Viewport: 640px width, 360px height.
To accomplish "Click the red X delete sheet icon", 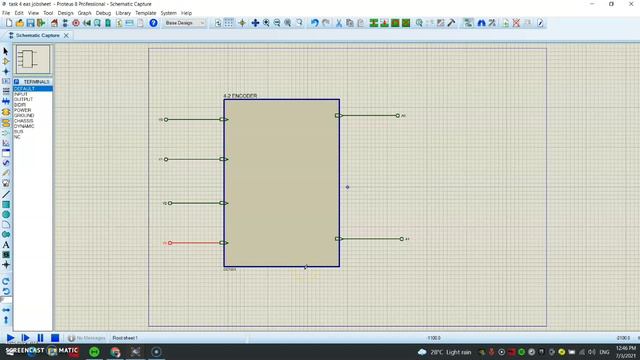I will (516, 23).
